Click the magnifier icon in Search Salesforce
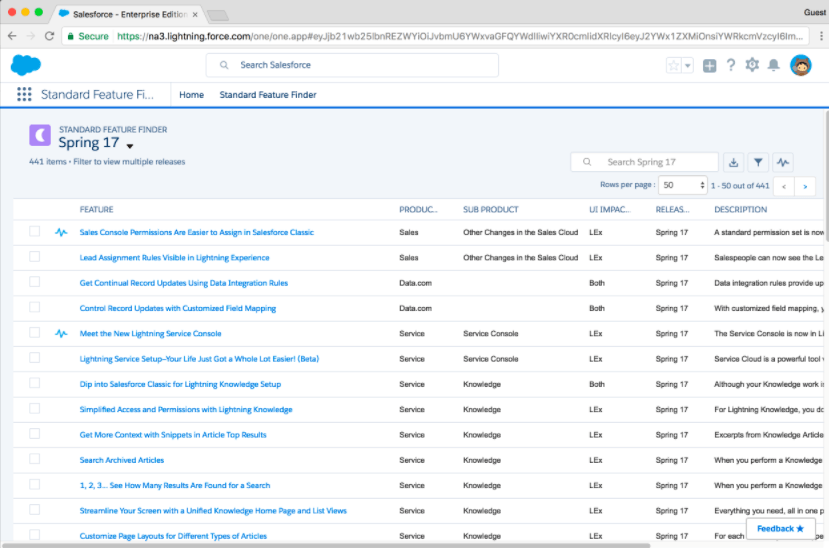The image size is (829, 548). (x=224, y=65)
